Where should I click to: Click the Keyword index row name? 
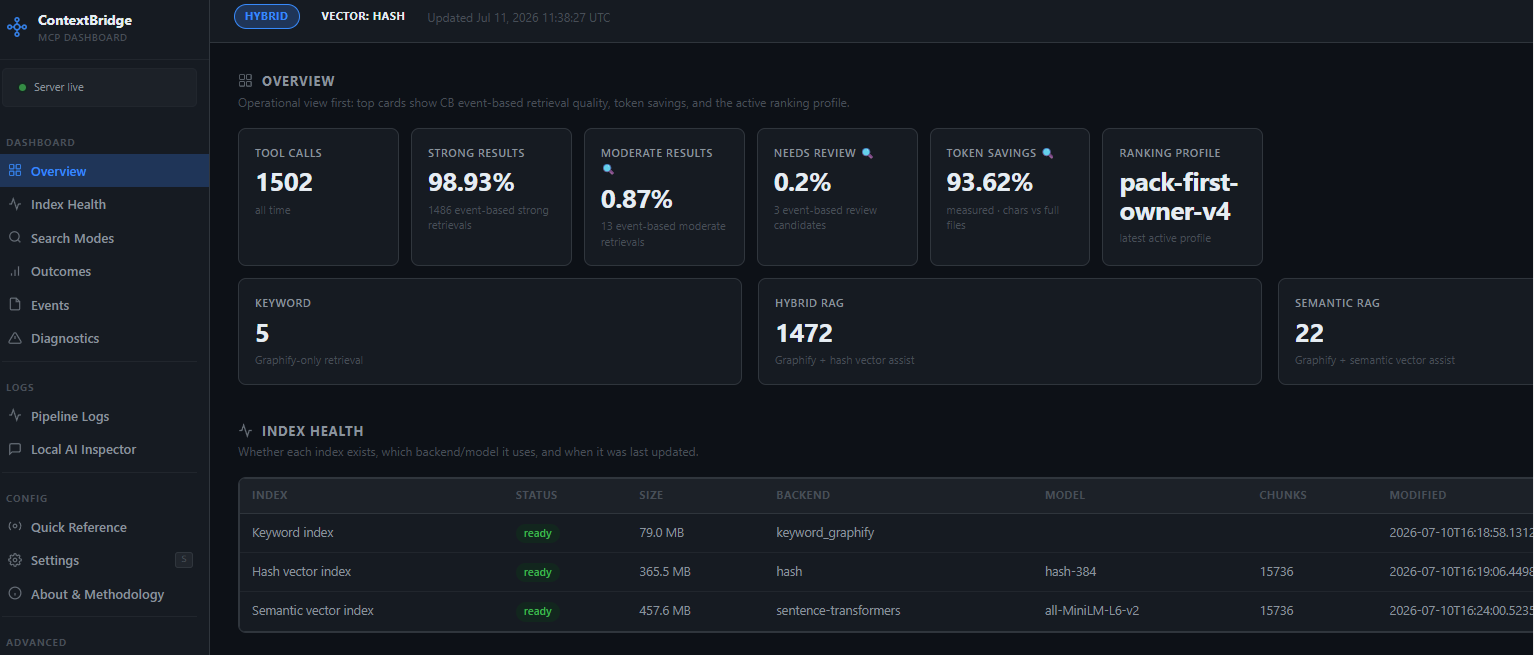(x=293, y=533)
